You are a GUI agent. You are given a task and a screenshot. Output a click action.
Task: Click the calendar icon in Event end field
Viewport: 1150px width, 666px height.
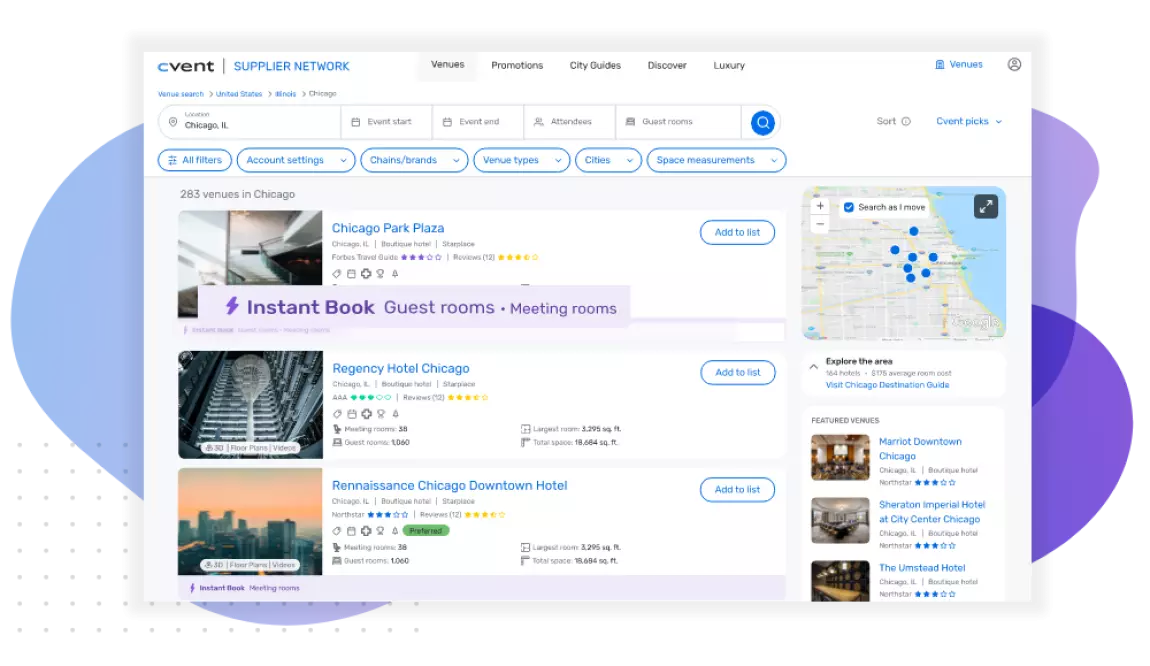447,122
